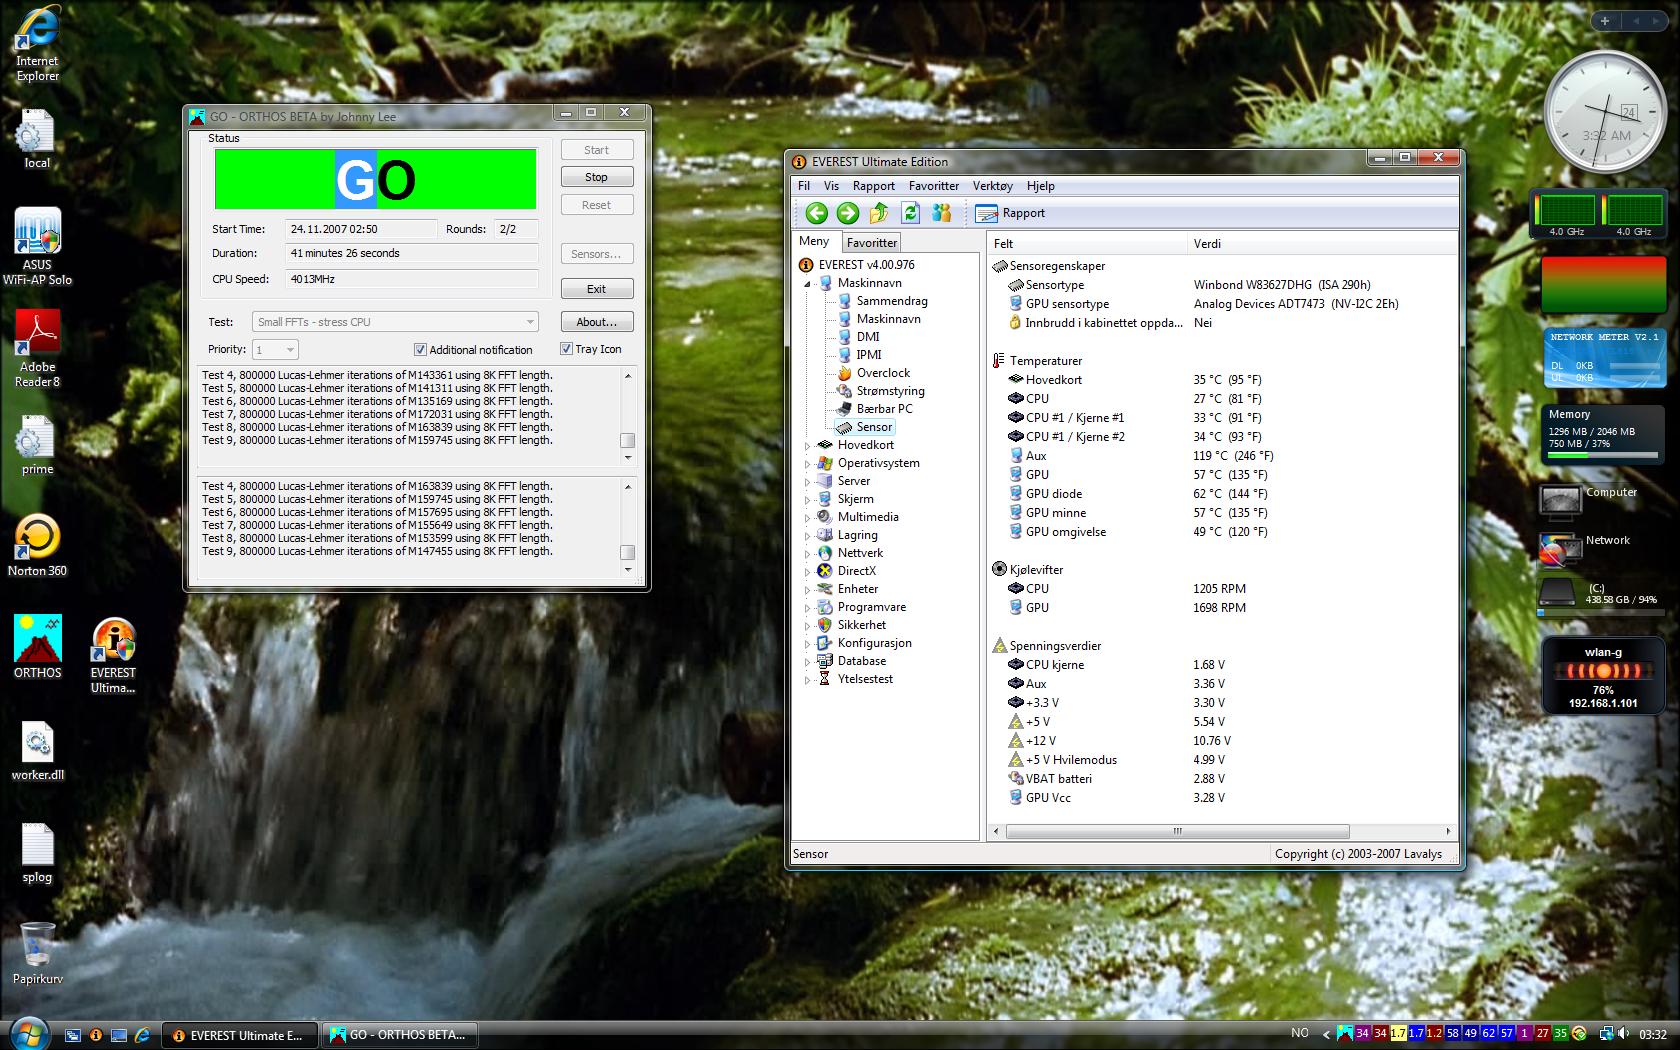Click the Felt column header

(x=1087, y=244)
